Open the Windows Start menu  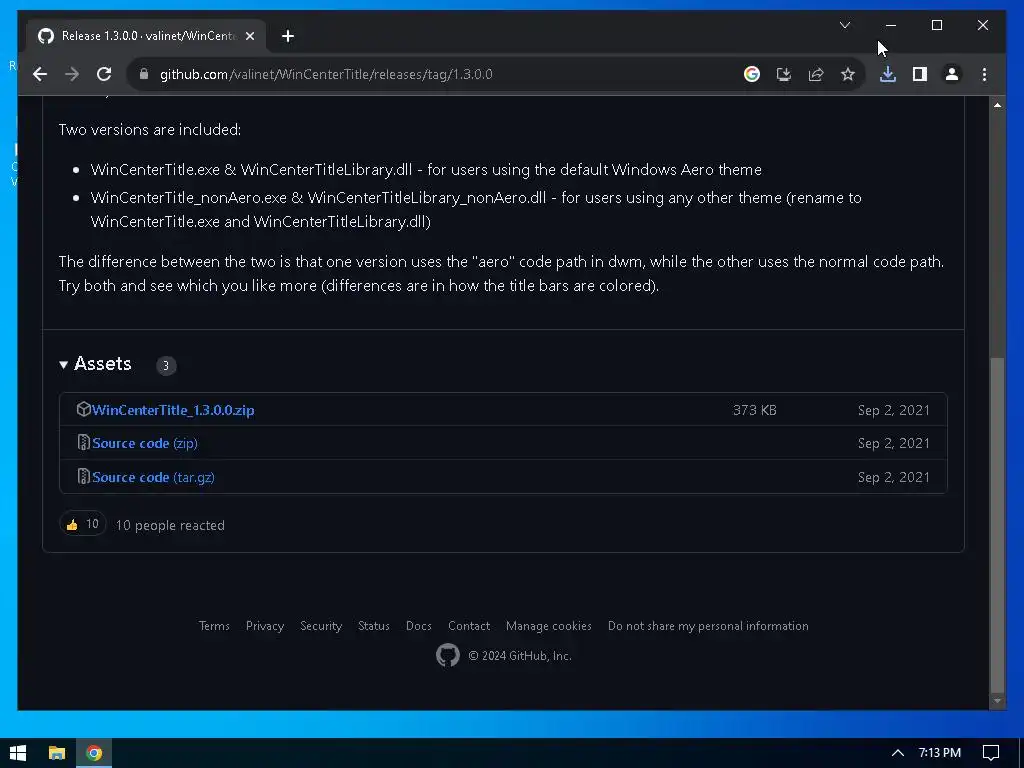point(18,753)
